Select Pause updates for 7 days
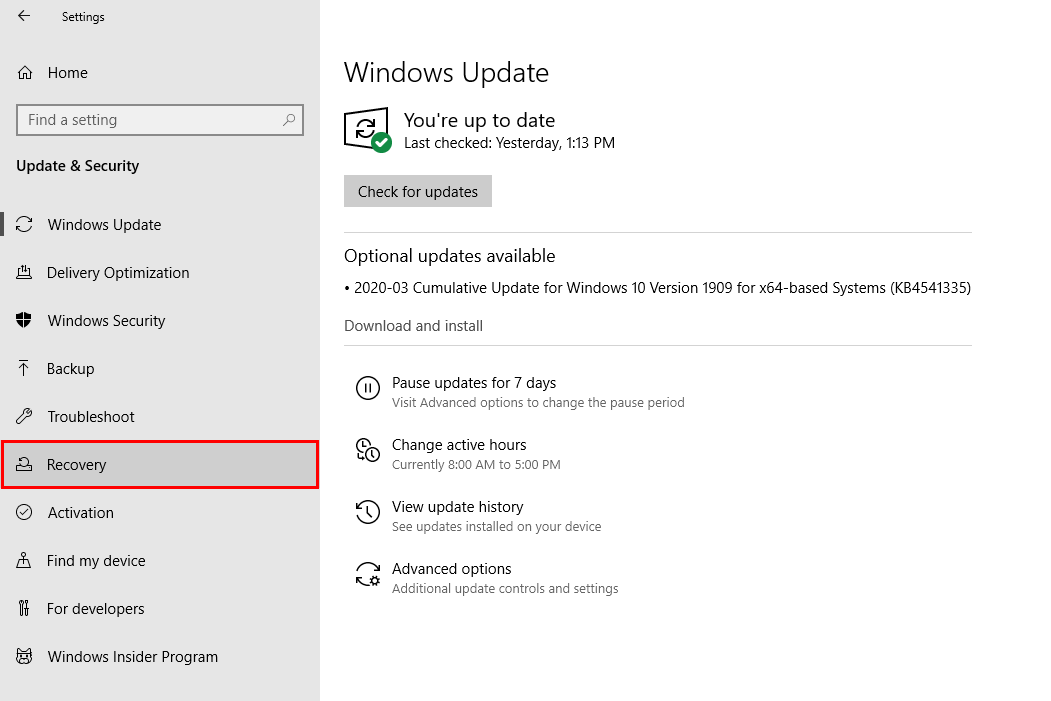Image resolution: width=1051 pixels, height=701 pixels. tap(474, 383)
